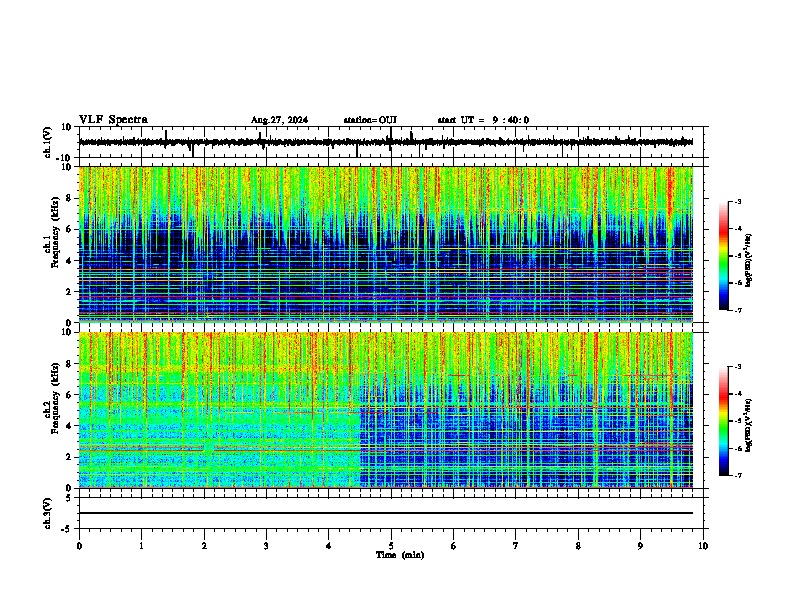Click the time axis tick label '5'
Image resolution: width=792 pixels, height=612 pixels.
click(x=391, y=546)
